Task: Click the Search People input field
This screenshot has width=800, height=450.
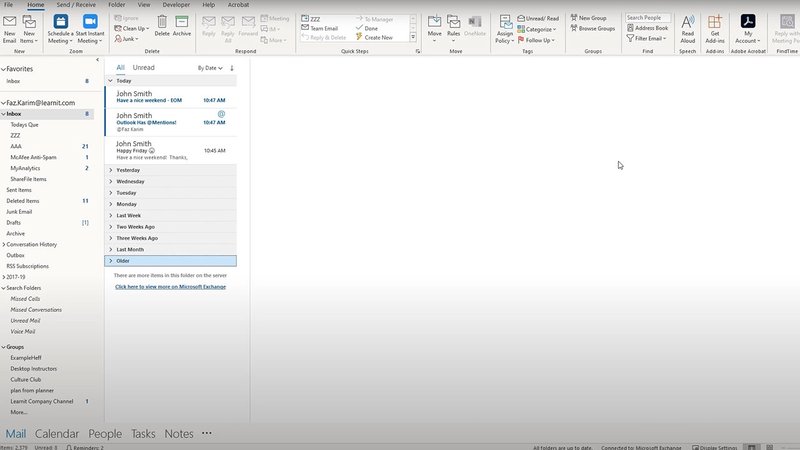Action: (x=648, y=18)
